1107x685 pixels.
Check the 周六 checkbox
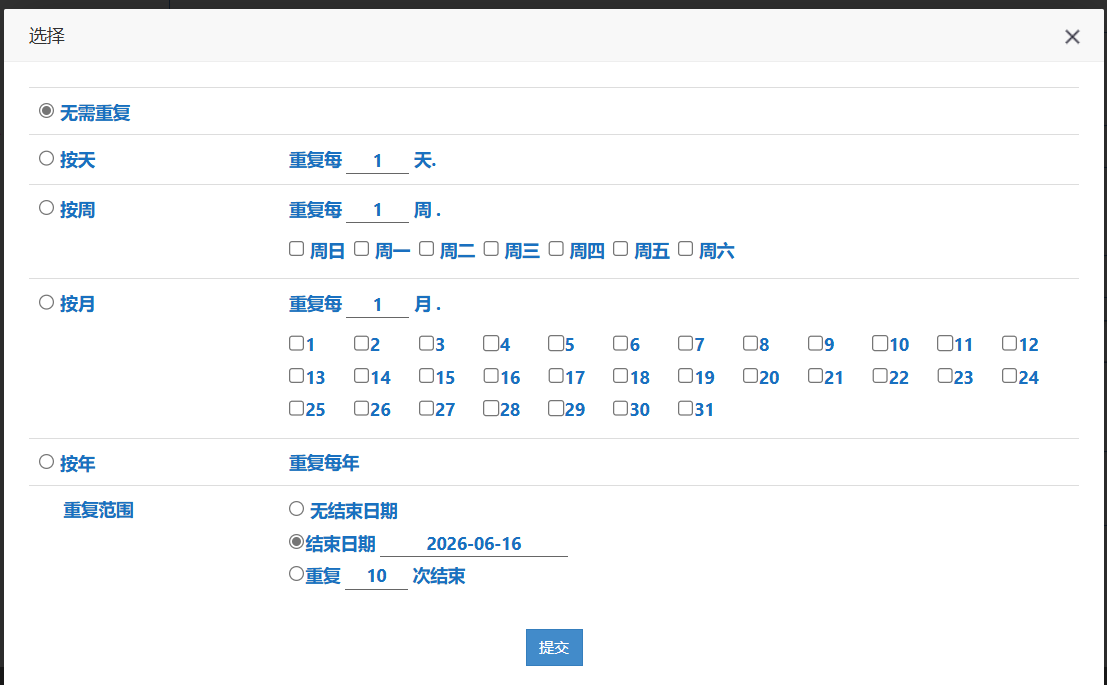[686, 249]
